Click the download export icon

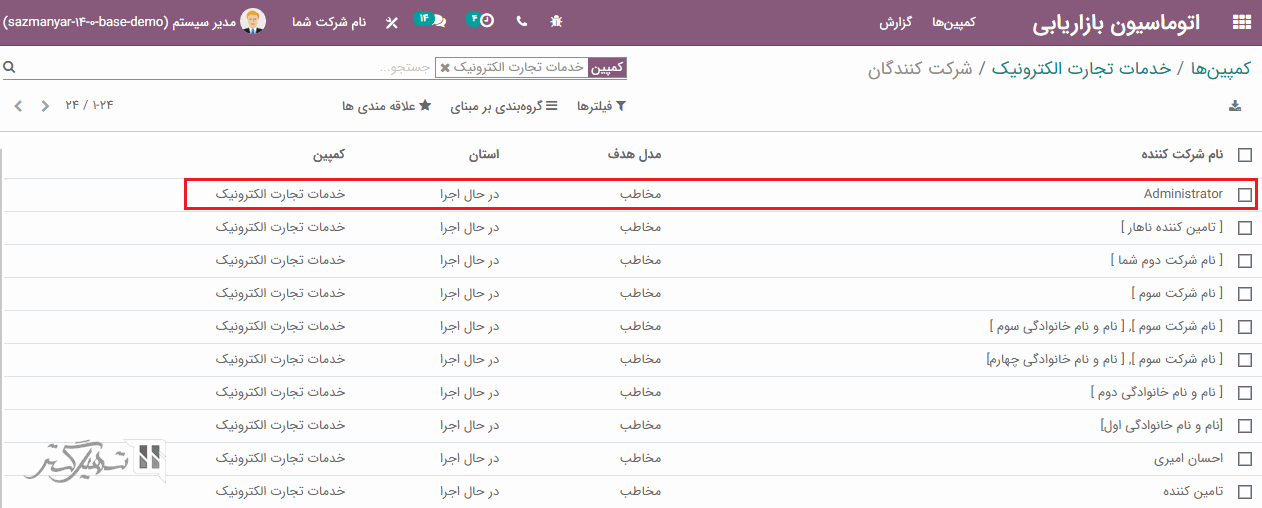[1235, 106]
